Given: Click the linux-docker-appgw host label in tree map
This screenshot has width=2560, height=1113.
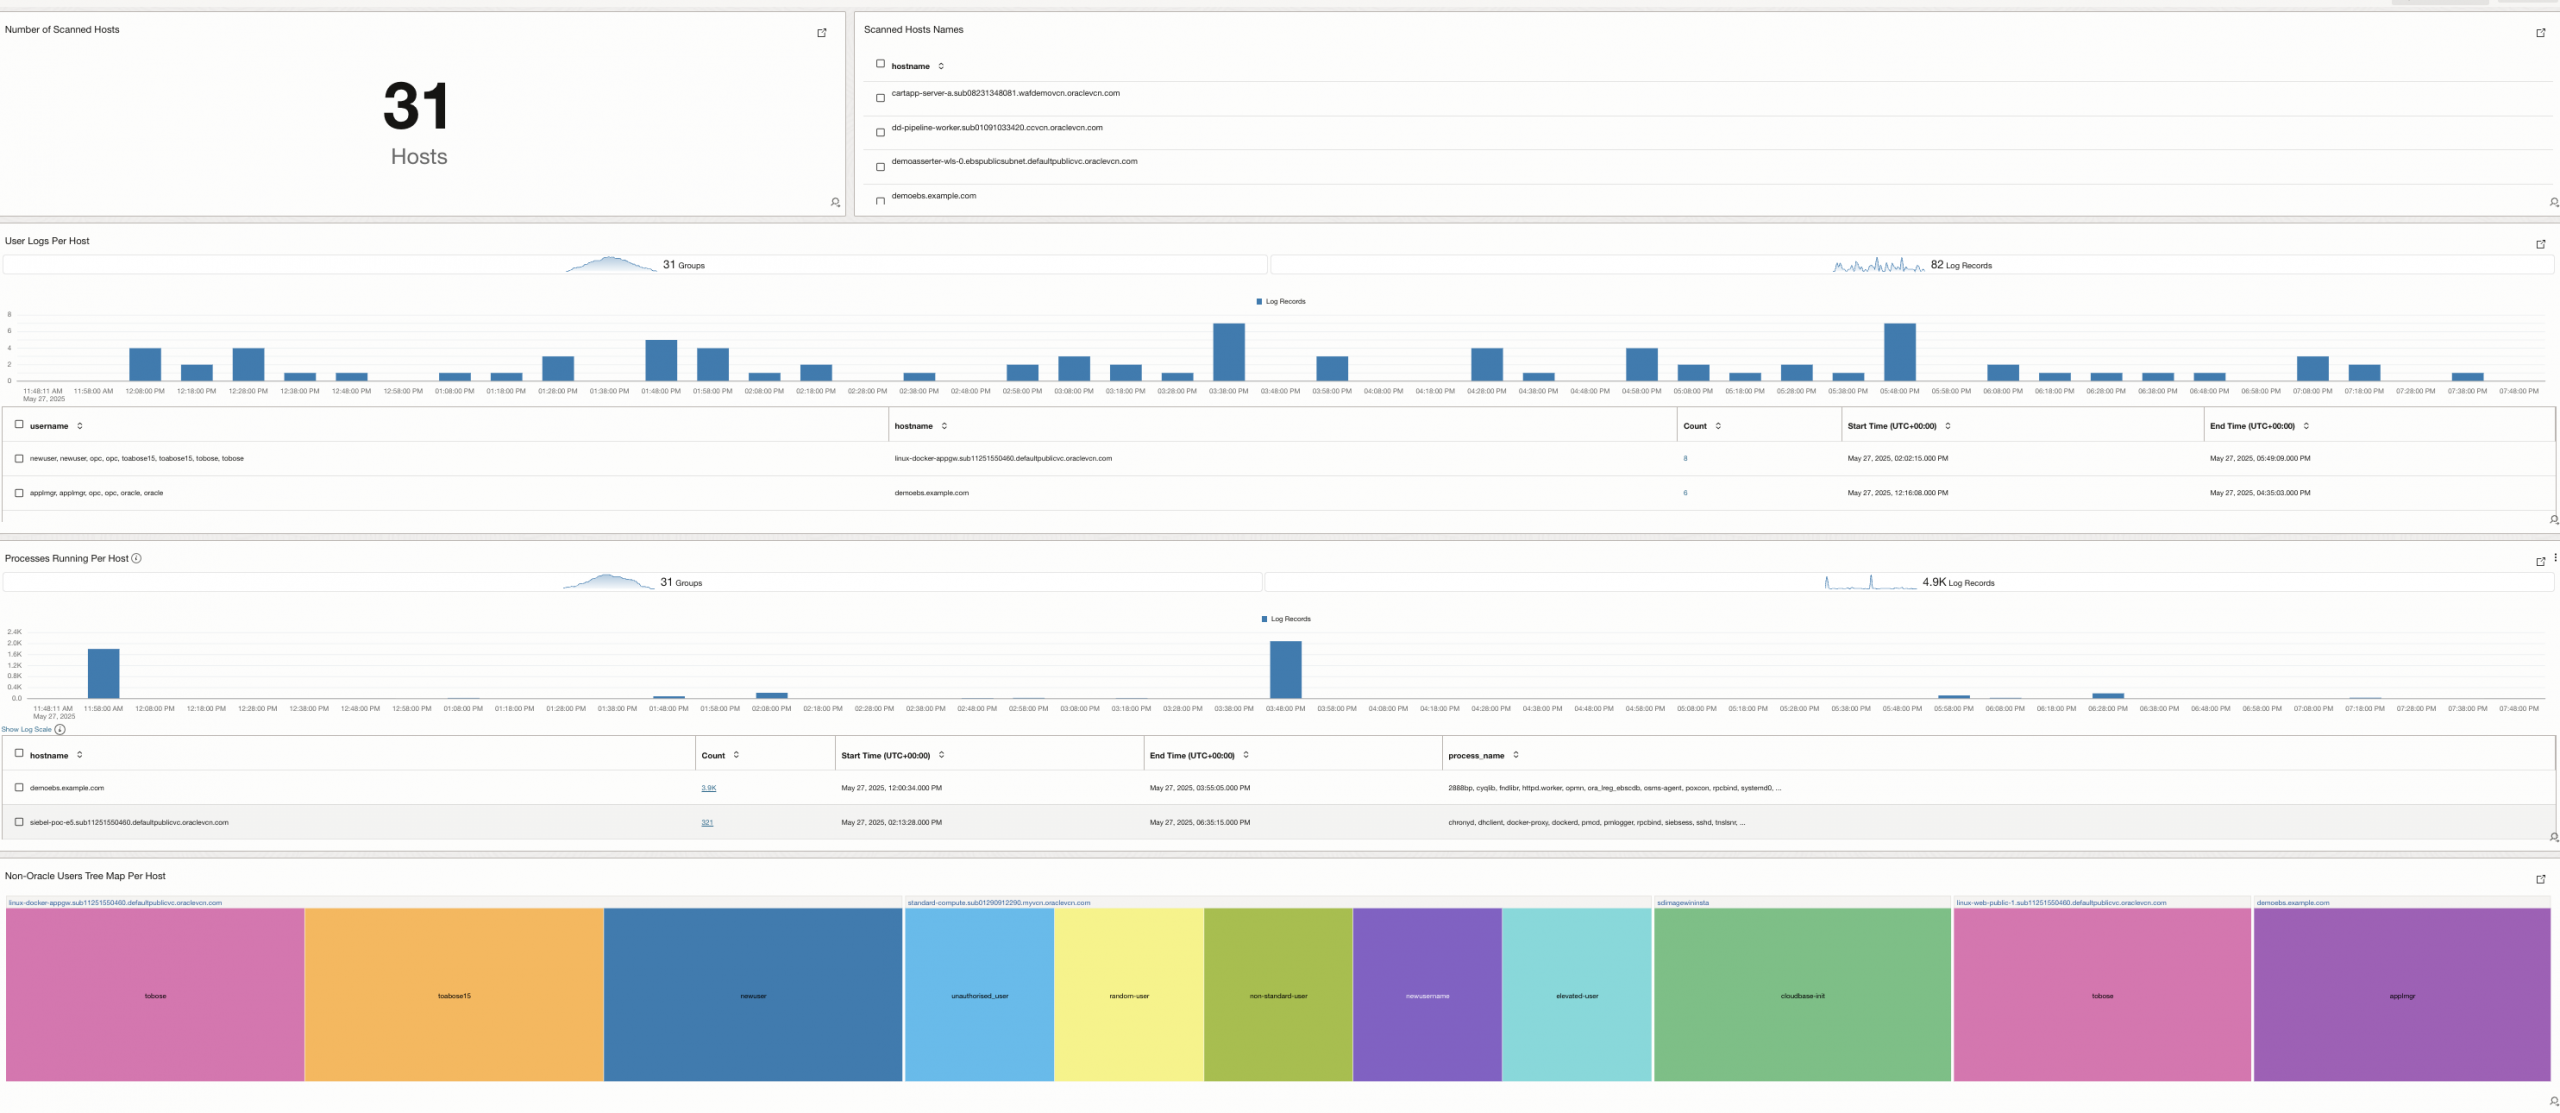Looking at the screenshot, I should click(x=115, y=902).
